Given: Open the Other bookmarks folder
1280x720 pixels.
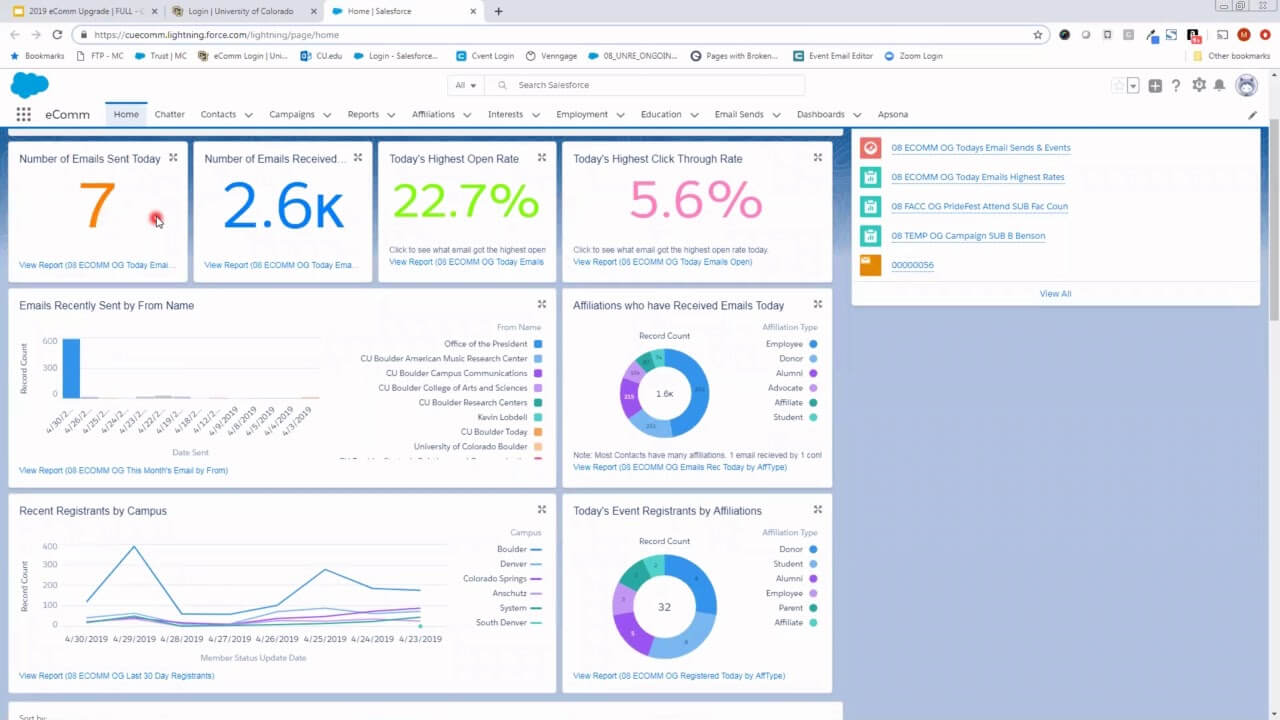Looking at the screenshot, I should (x=1231, y=56).
